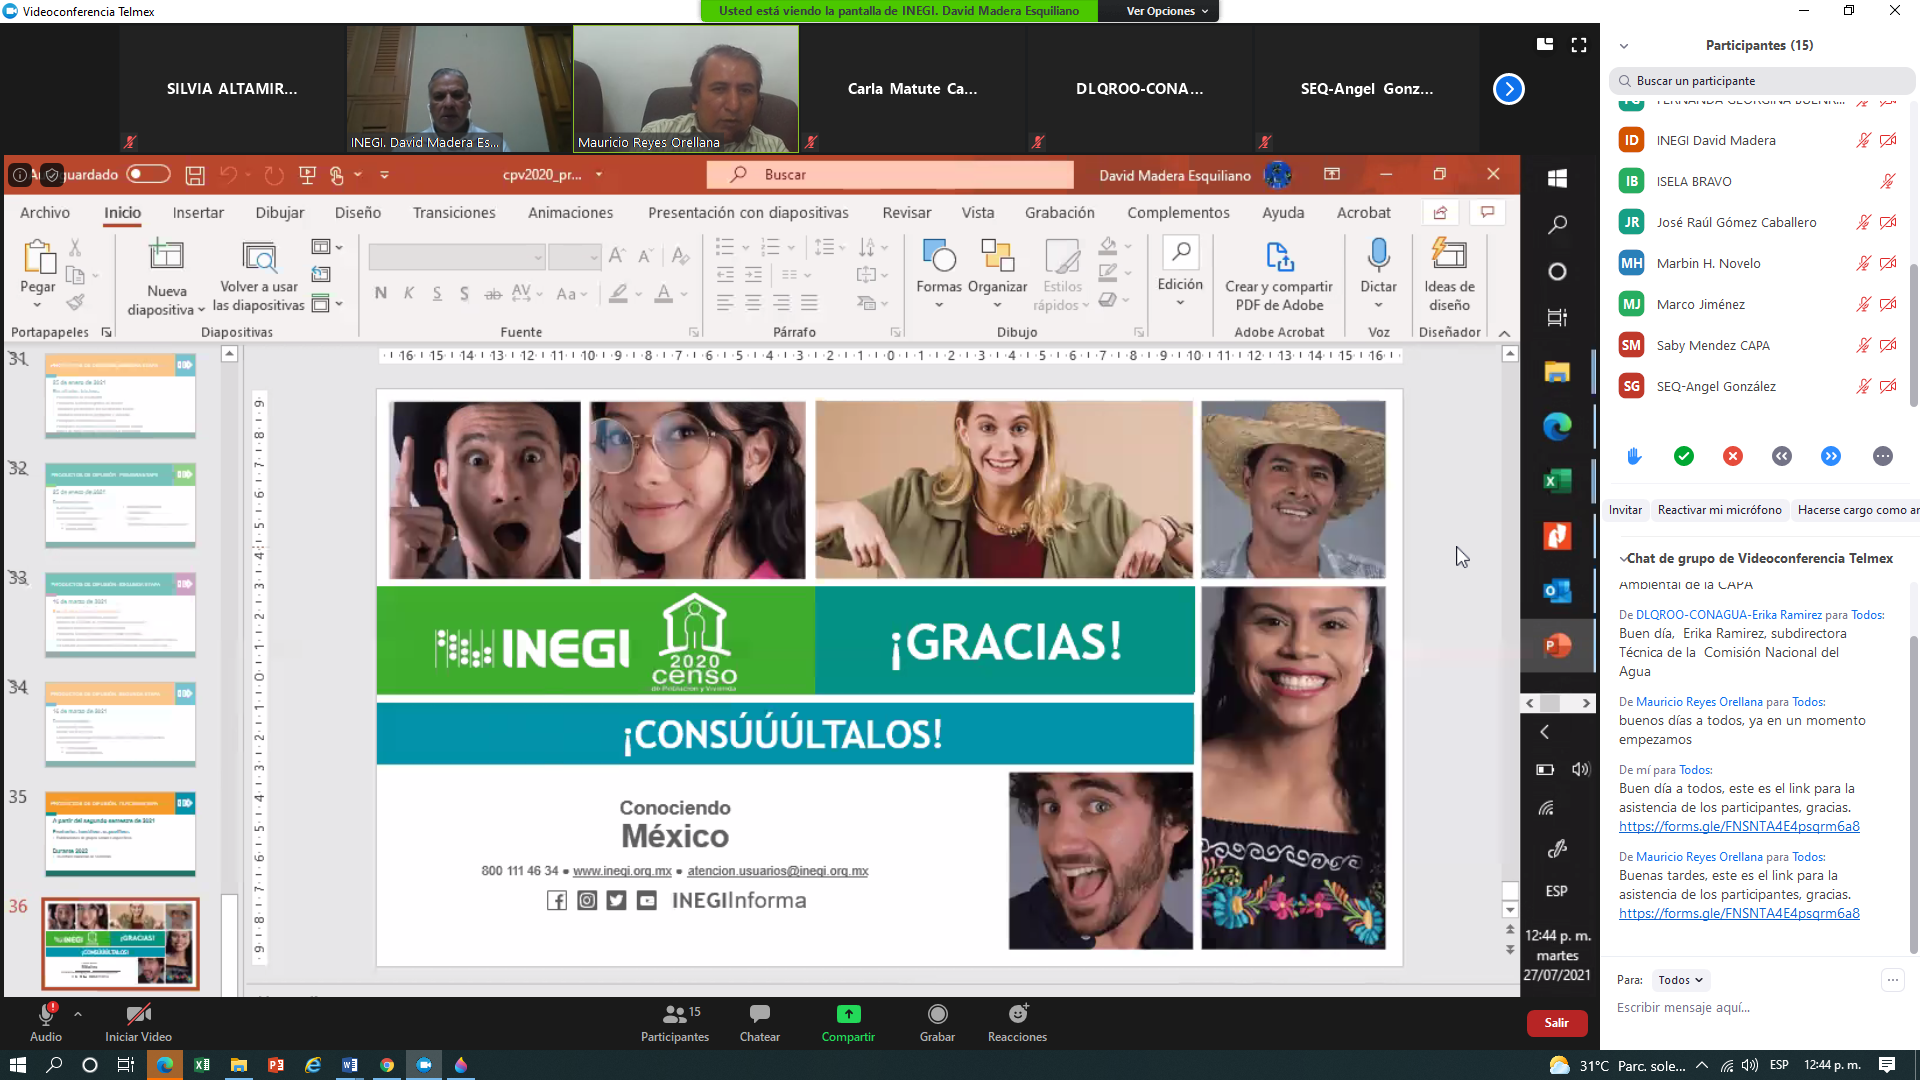Toggle bold N formatting button
The image size is (1920, 1080).
point(381,293)
